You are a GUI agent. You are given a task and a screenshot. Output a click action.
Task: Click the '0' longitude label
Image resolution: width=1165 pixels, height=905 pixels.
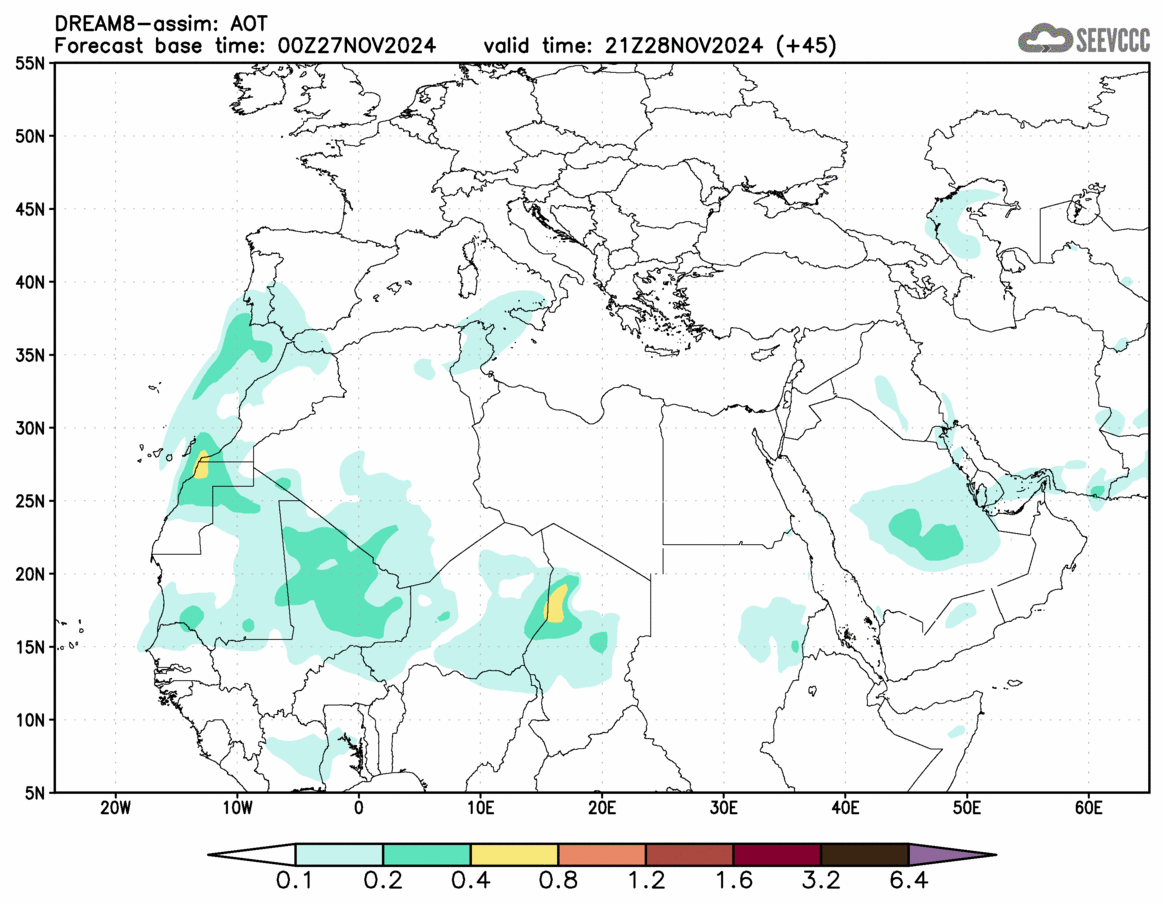point(359,808)
